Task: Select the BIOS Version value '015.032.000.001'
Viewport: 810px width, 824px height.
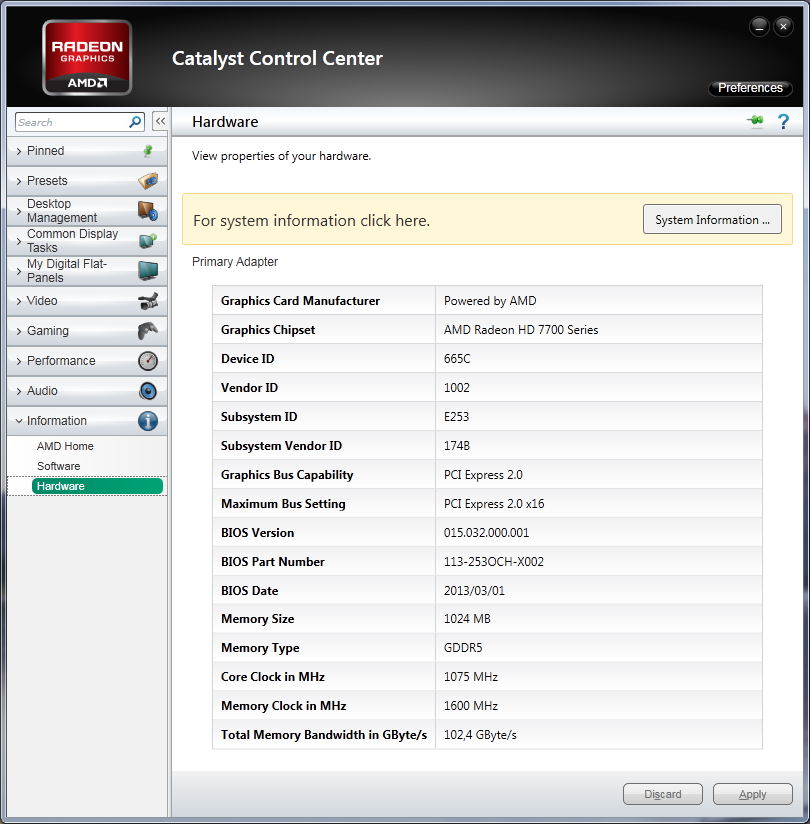Action: (486, 532)
